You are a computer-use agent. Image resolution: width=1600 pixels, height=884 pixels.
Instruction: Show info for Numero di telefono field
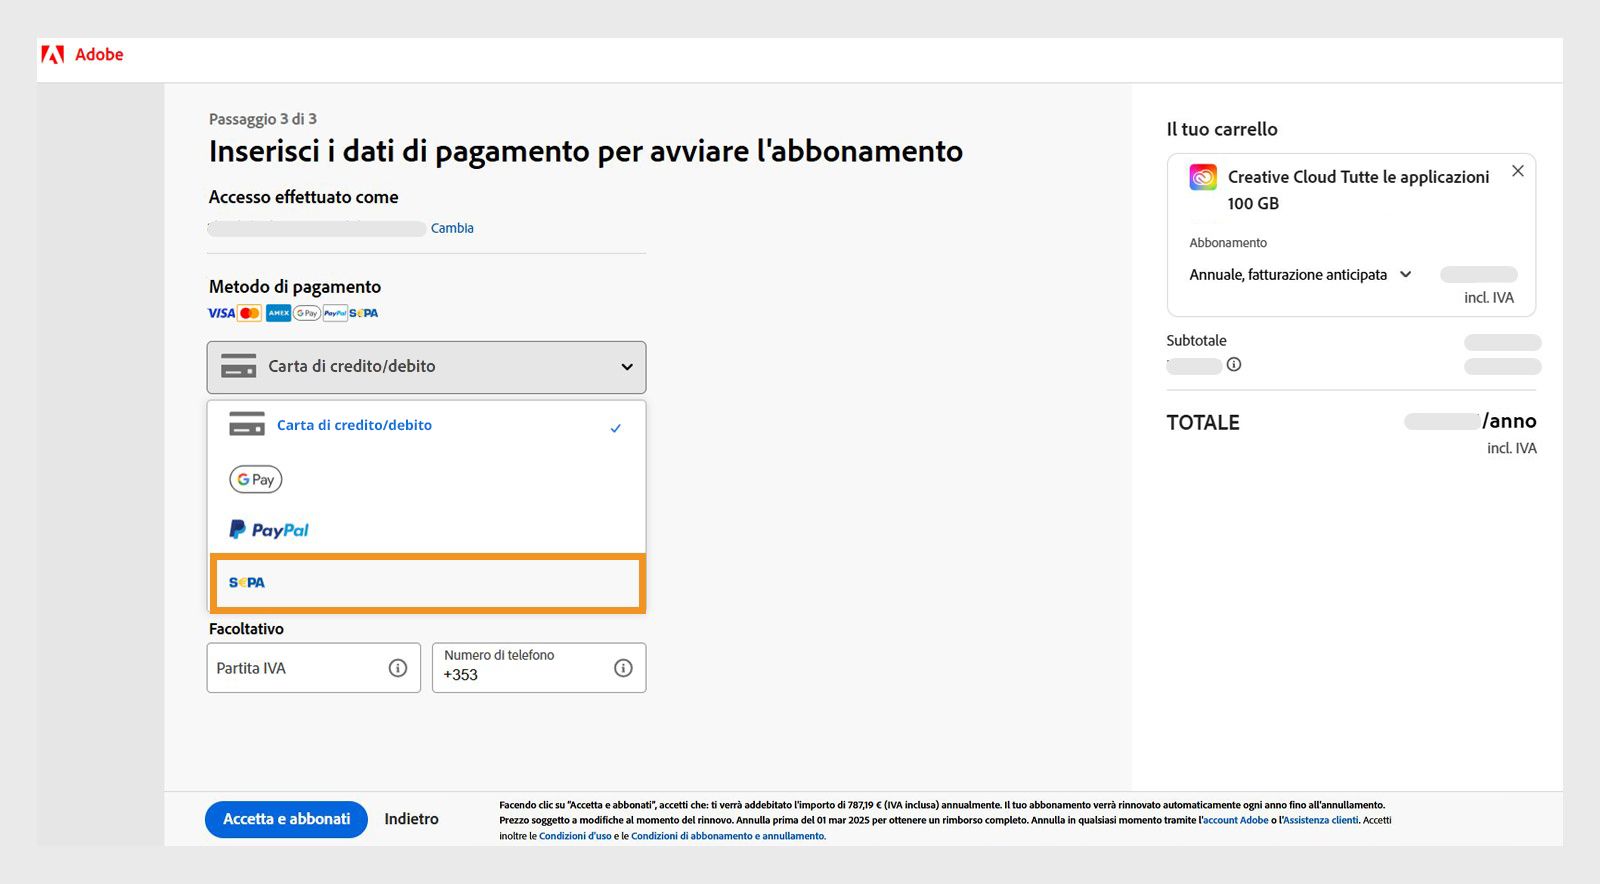(623, 668)
